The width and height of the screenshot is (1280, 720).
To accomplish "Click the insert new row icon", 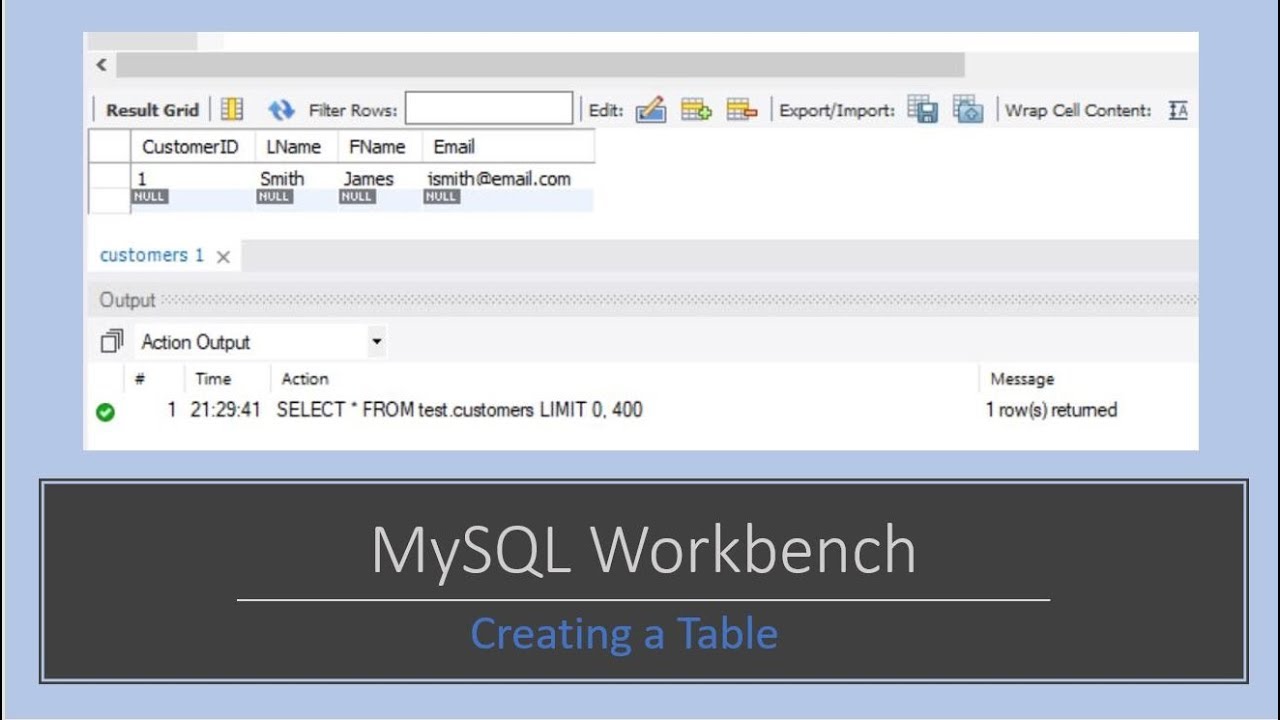I will coord(696,109).
